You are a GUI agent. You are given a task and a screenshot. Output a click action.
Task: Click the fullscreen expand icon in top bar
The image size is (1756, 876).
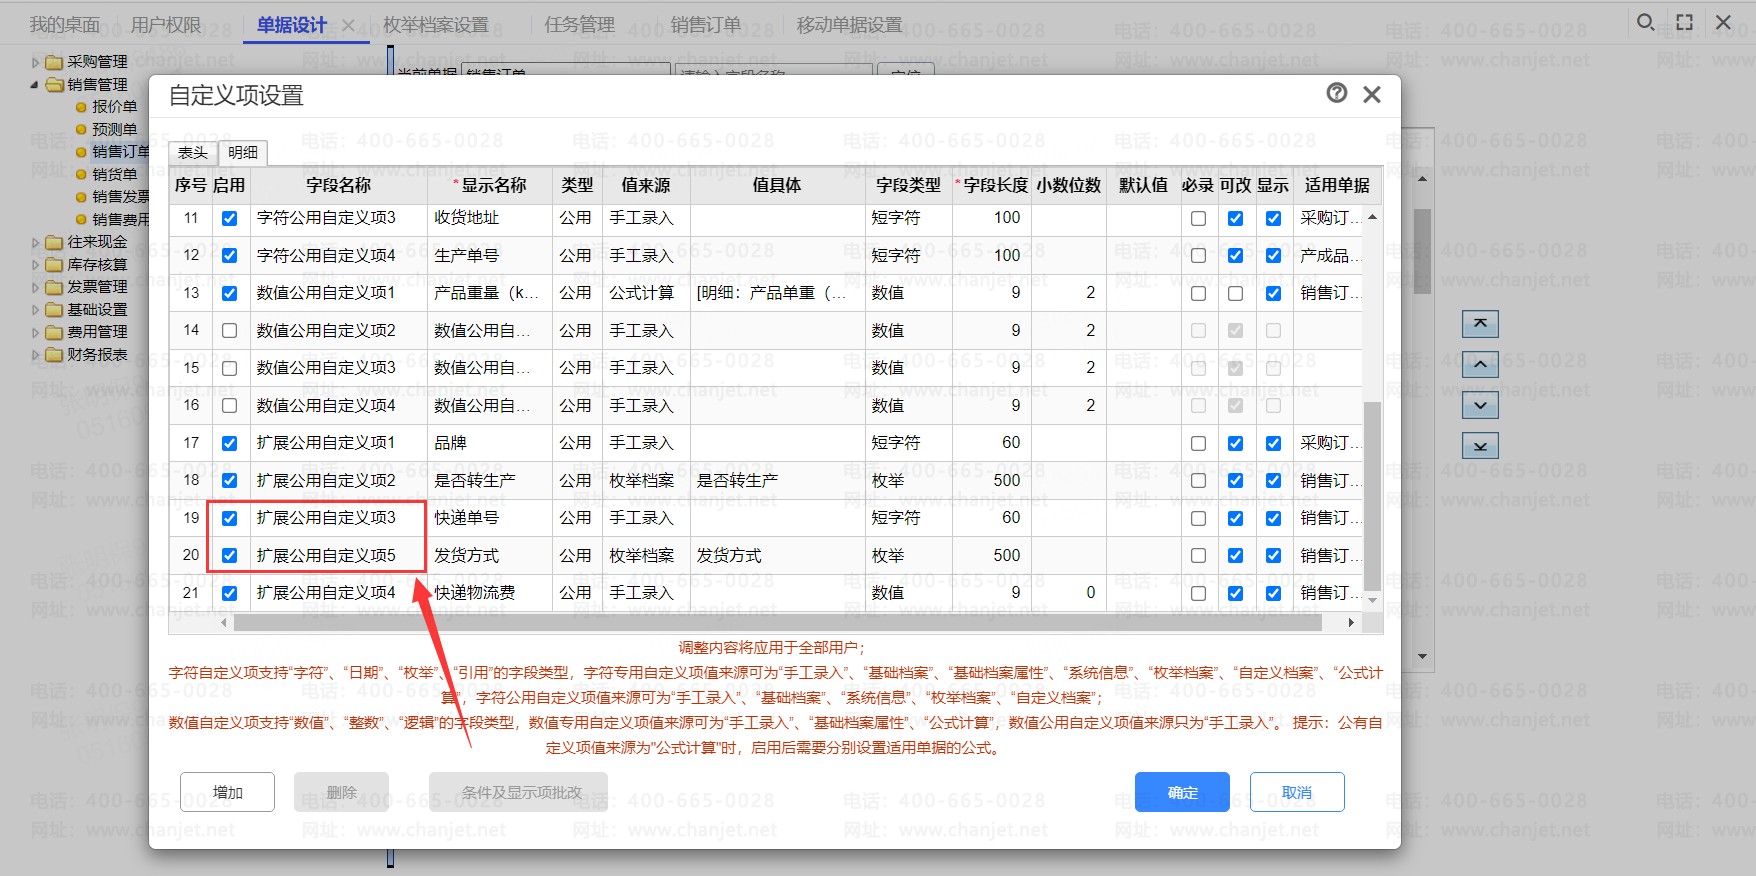[1685, 22]
